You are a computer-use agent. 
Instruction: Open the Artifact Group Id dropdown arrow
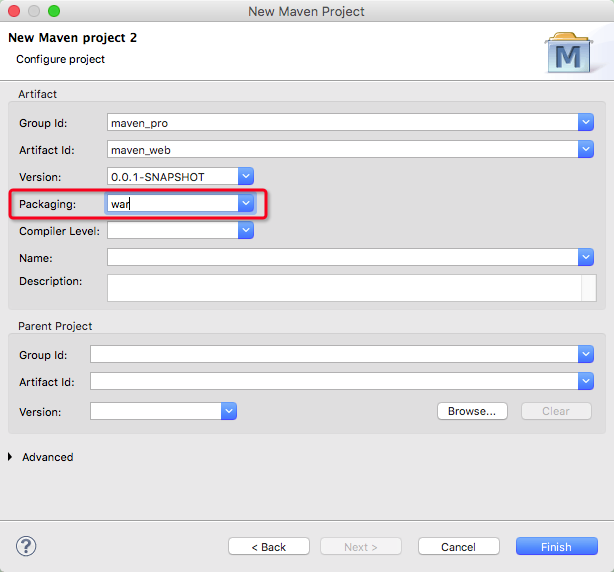tap(585, 122)
